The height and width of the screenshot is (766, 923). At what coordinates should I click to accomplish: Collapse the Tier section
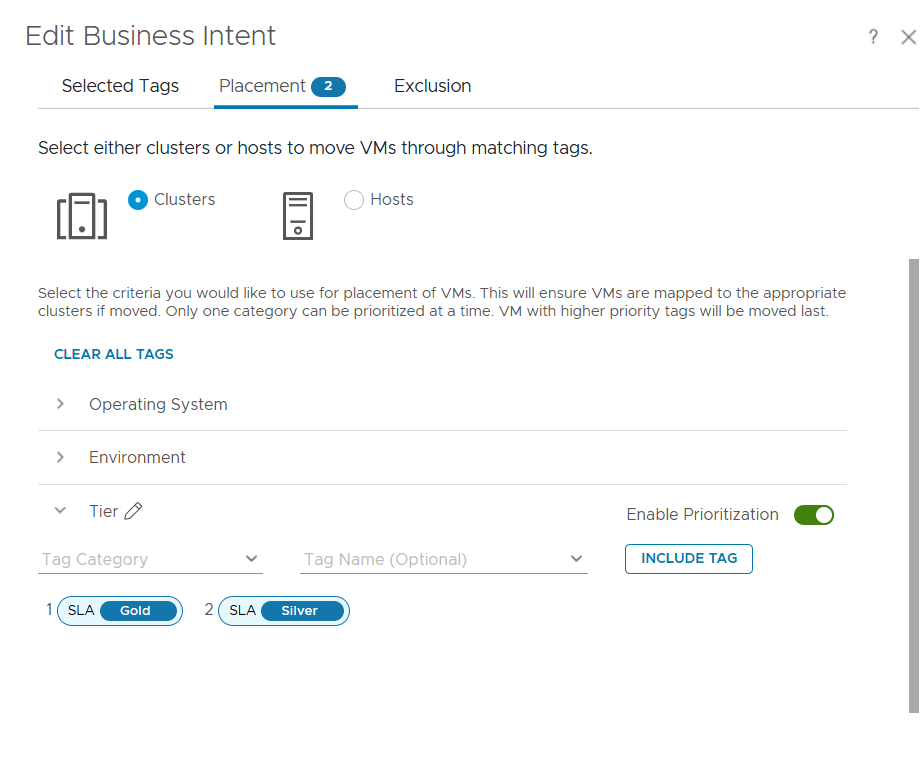[61, 511]
